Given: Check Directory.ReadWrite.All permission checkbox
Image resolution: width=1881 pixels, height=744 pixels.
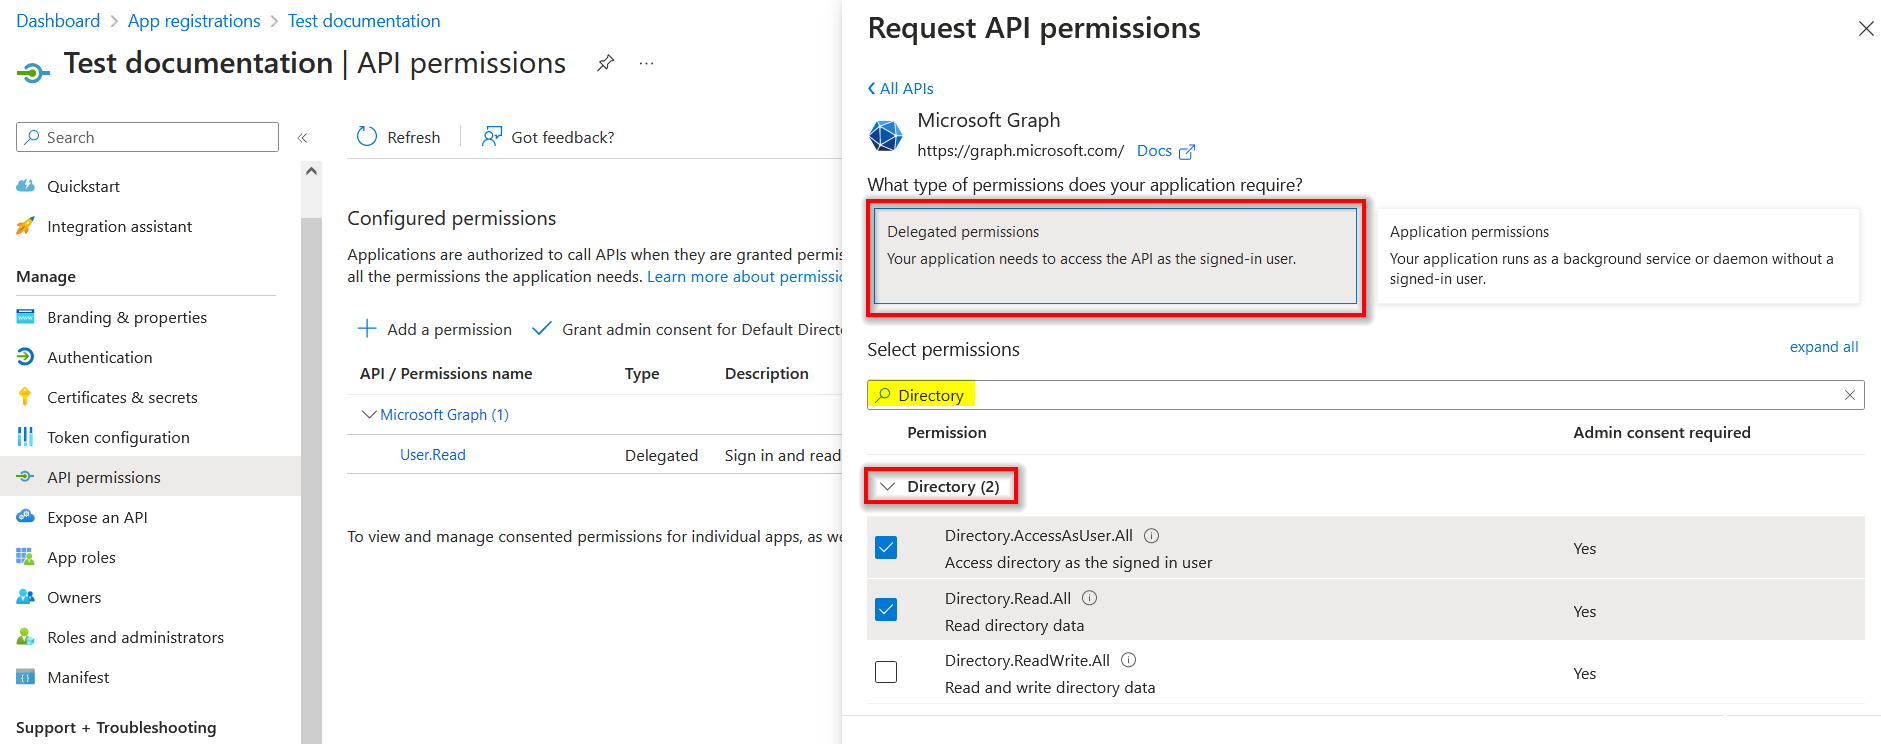Looking at the screenshot, I should (886, 672).
